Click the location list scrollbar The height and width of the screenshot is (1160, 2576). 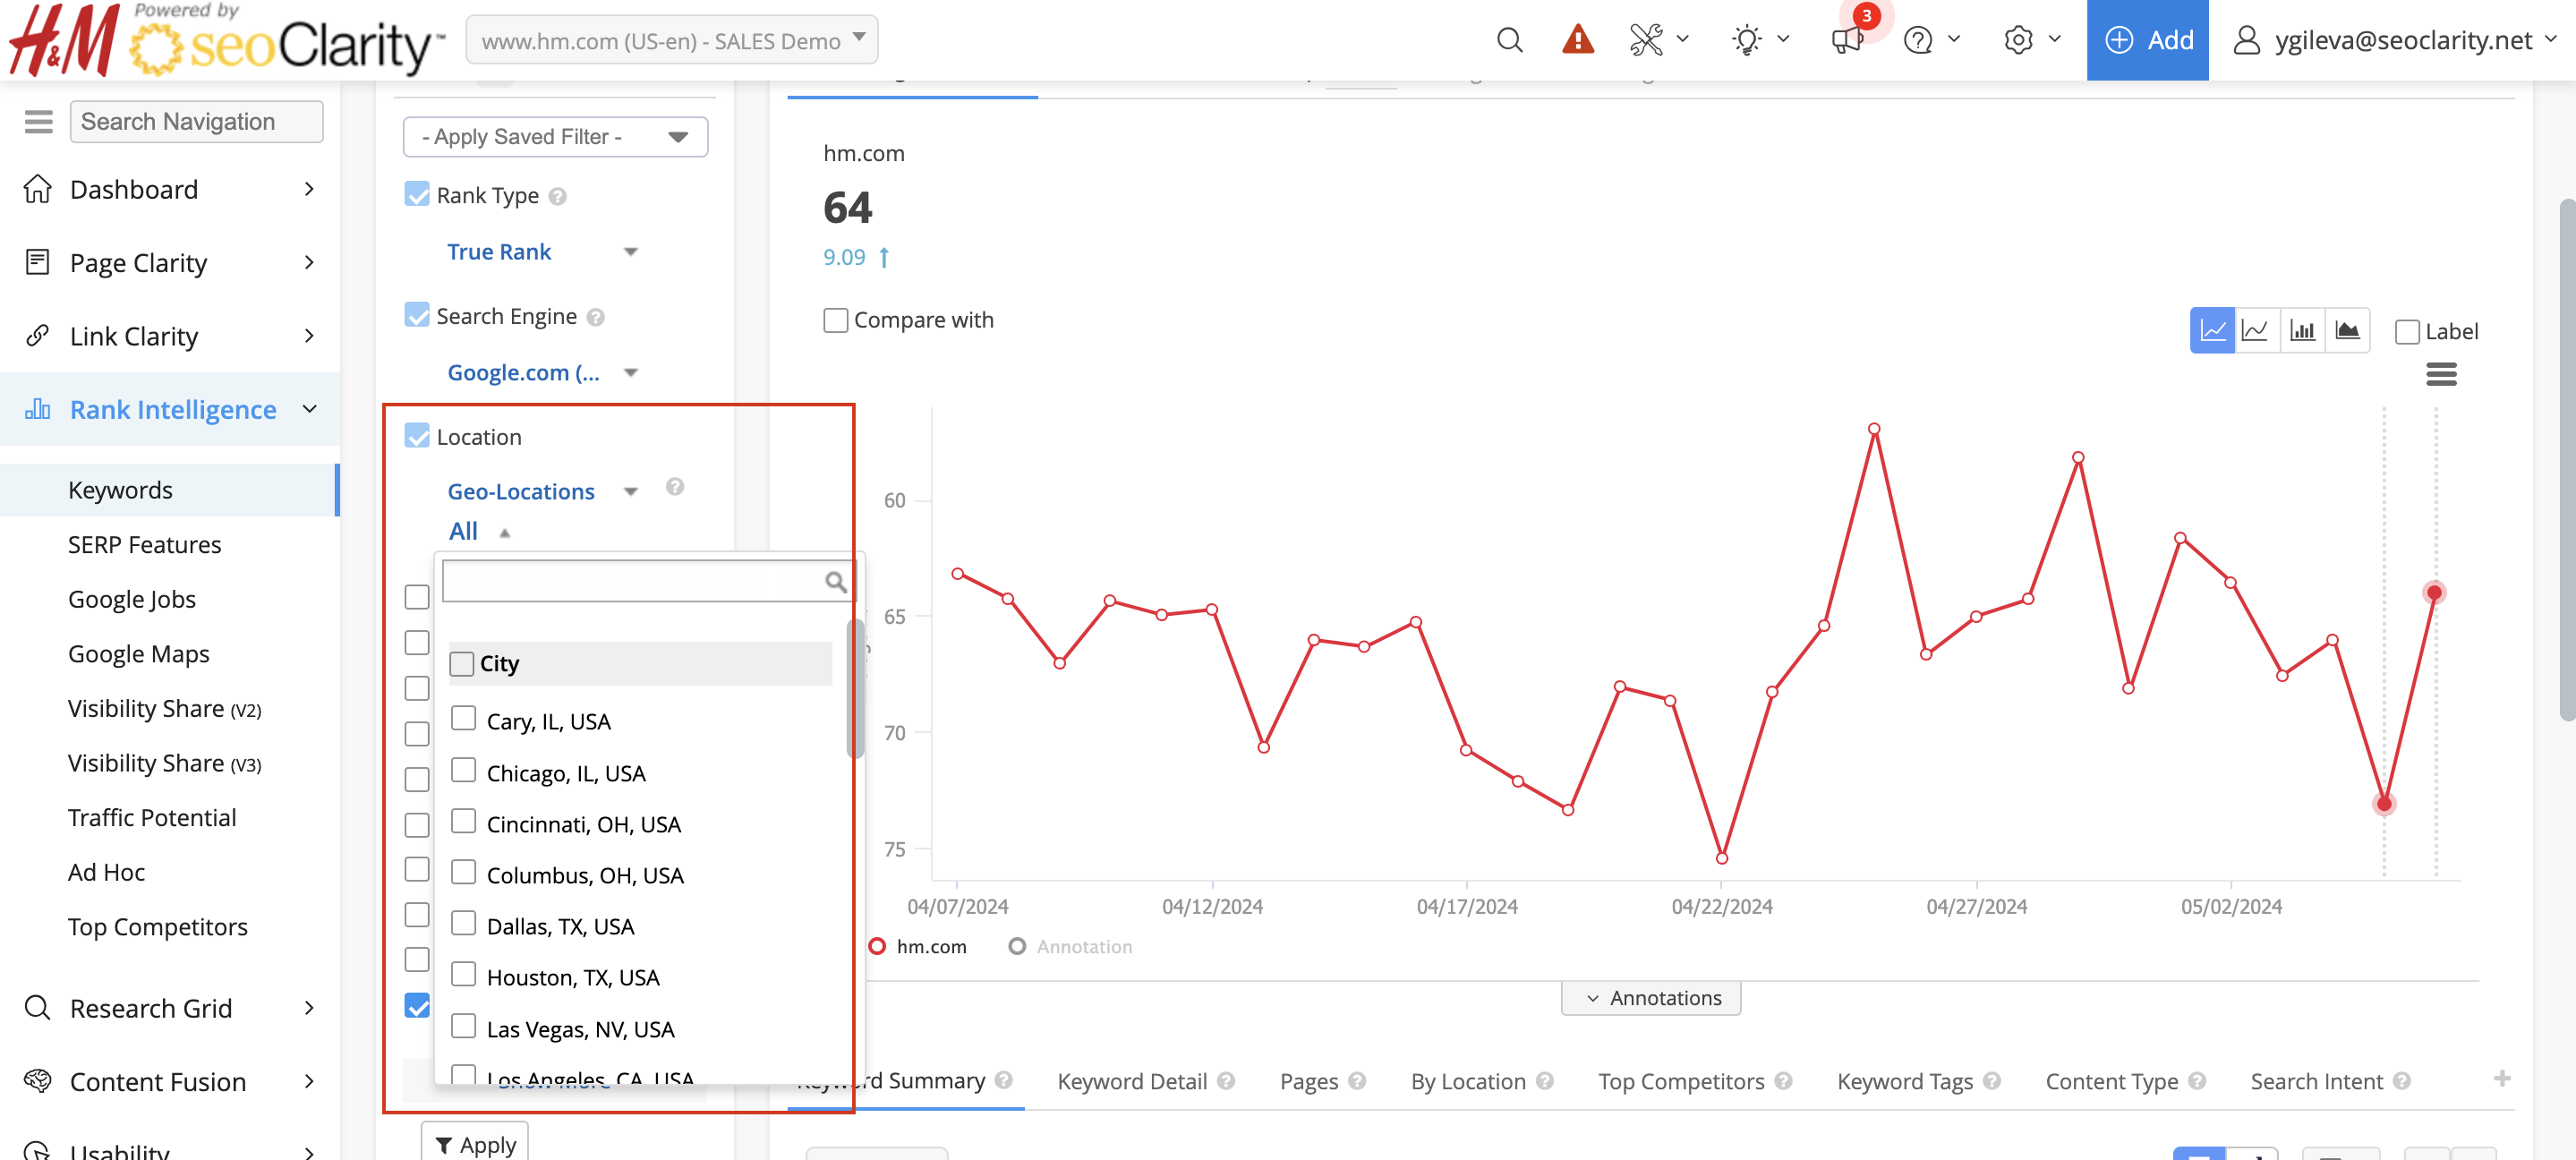point(855,688)
